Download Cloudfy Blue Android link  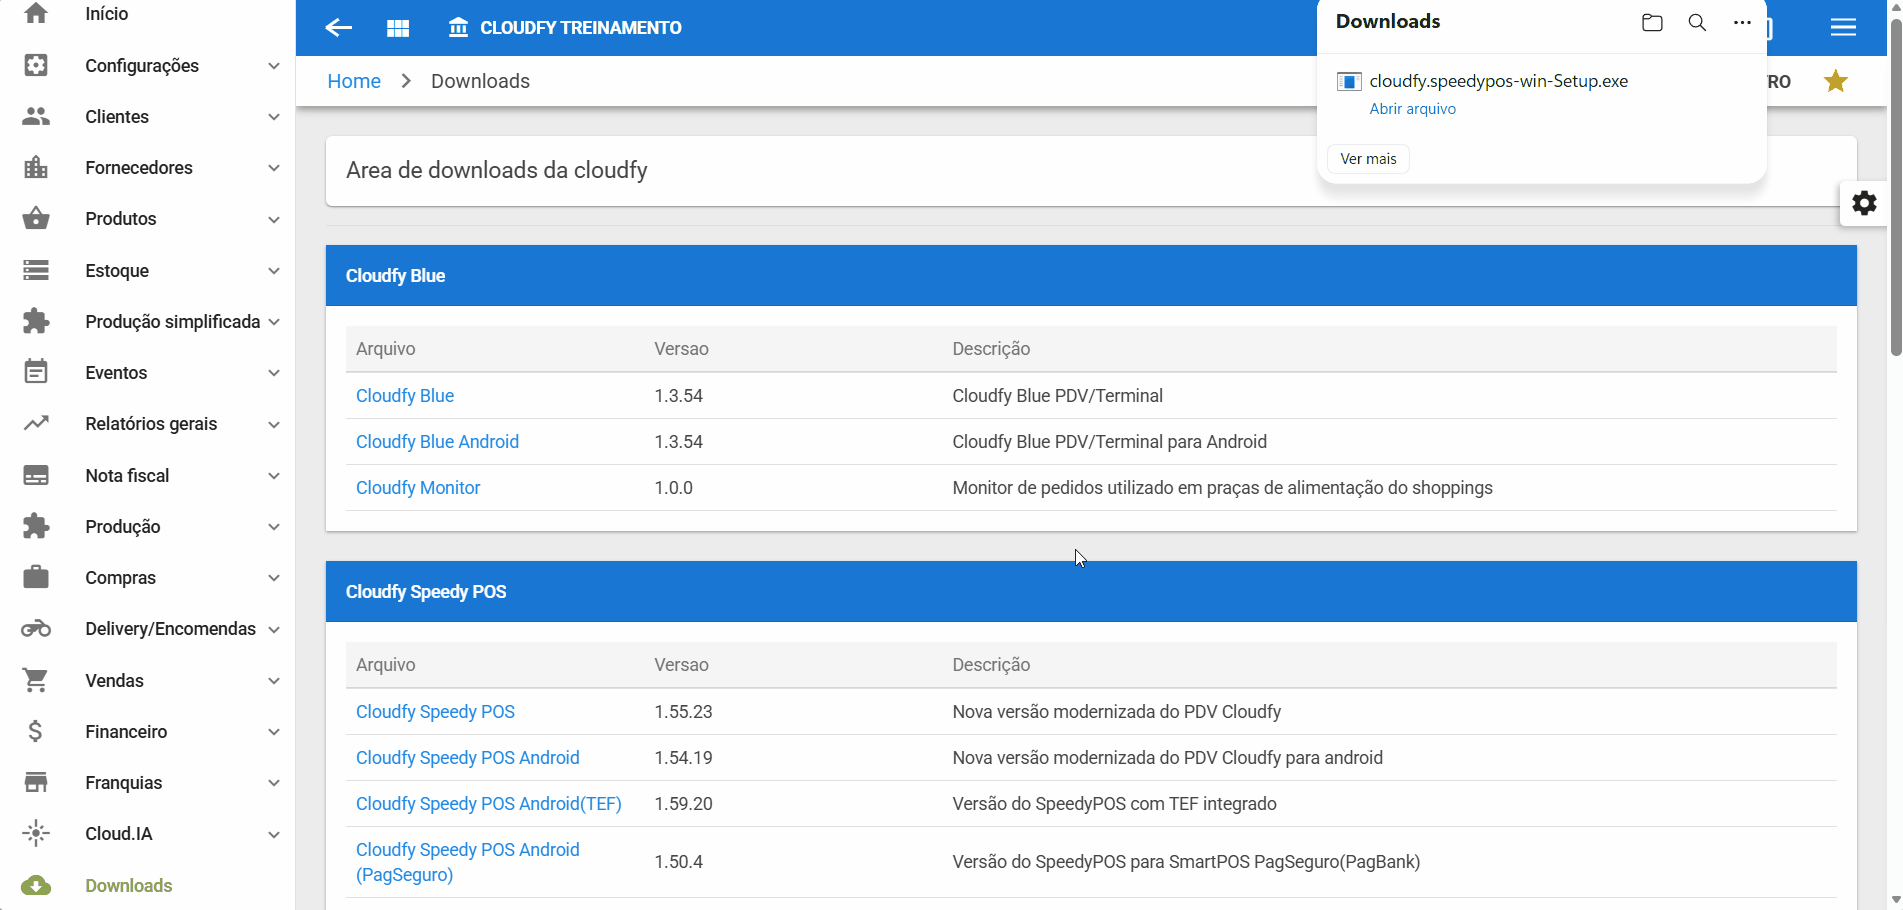pos(437,442)
